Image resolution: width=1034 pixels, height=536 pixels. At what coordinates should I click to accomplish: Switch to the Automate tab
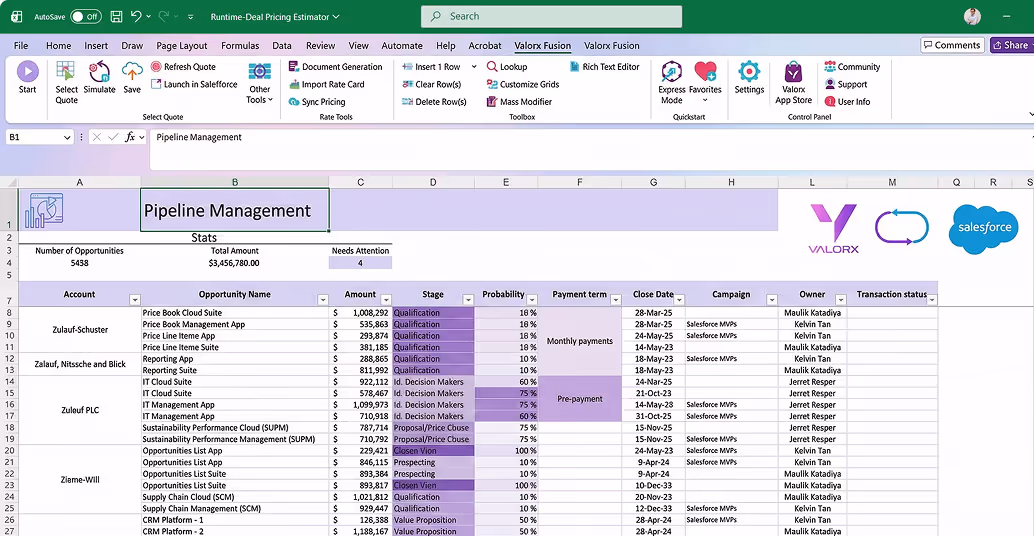tap(402, 45)
